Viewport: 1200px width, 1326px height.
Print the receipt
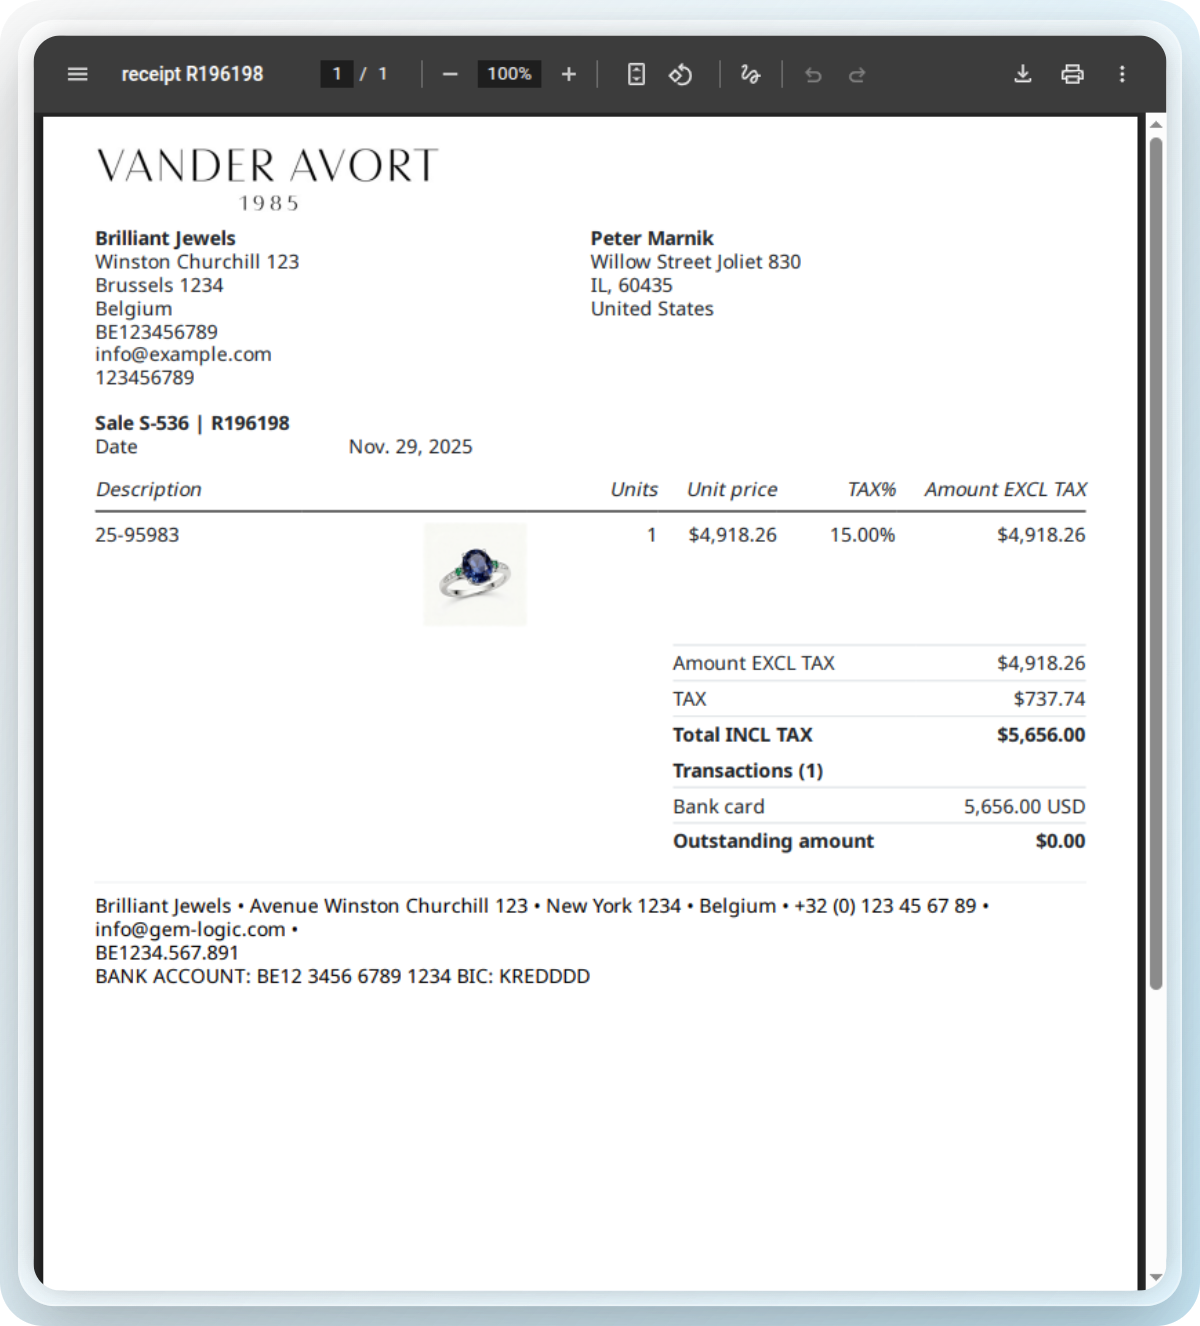point(1072,74)
